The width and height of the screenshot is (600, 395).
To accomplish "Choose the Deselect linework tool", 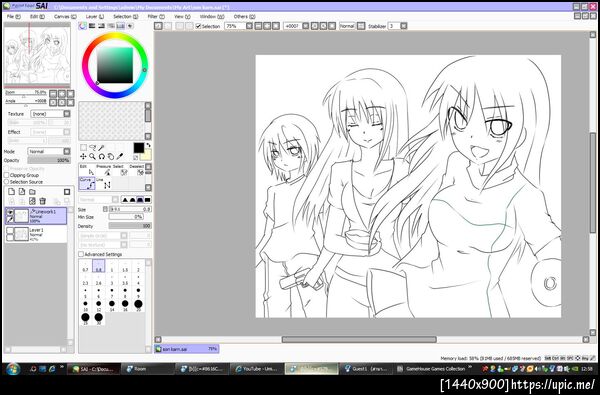I will (x=137, y=170).
